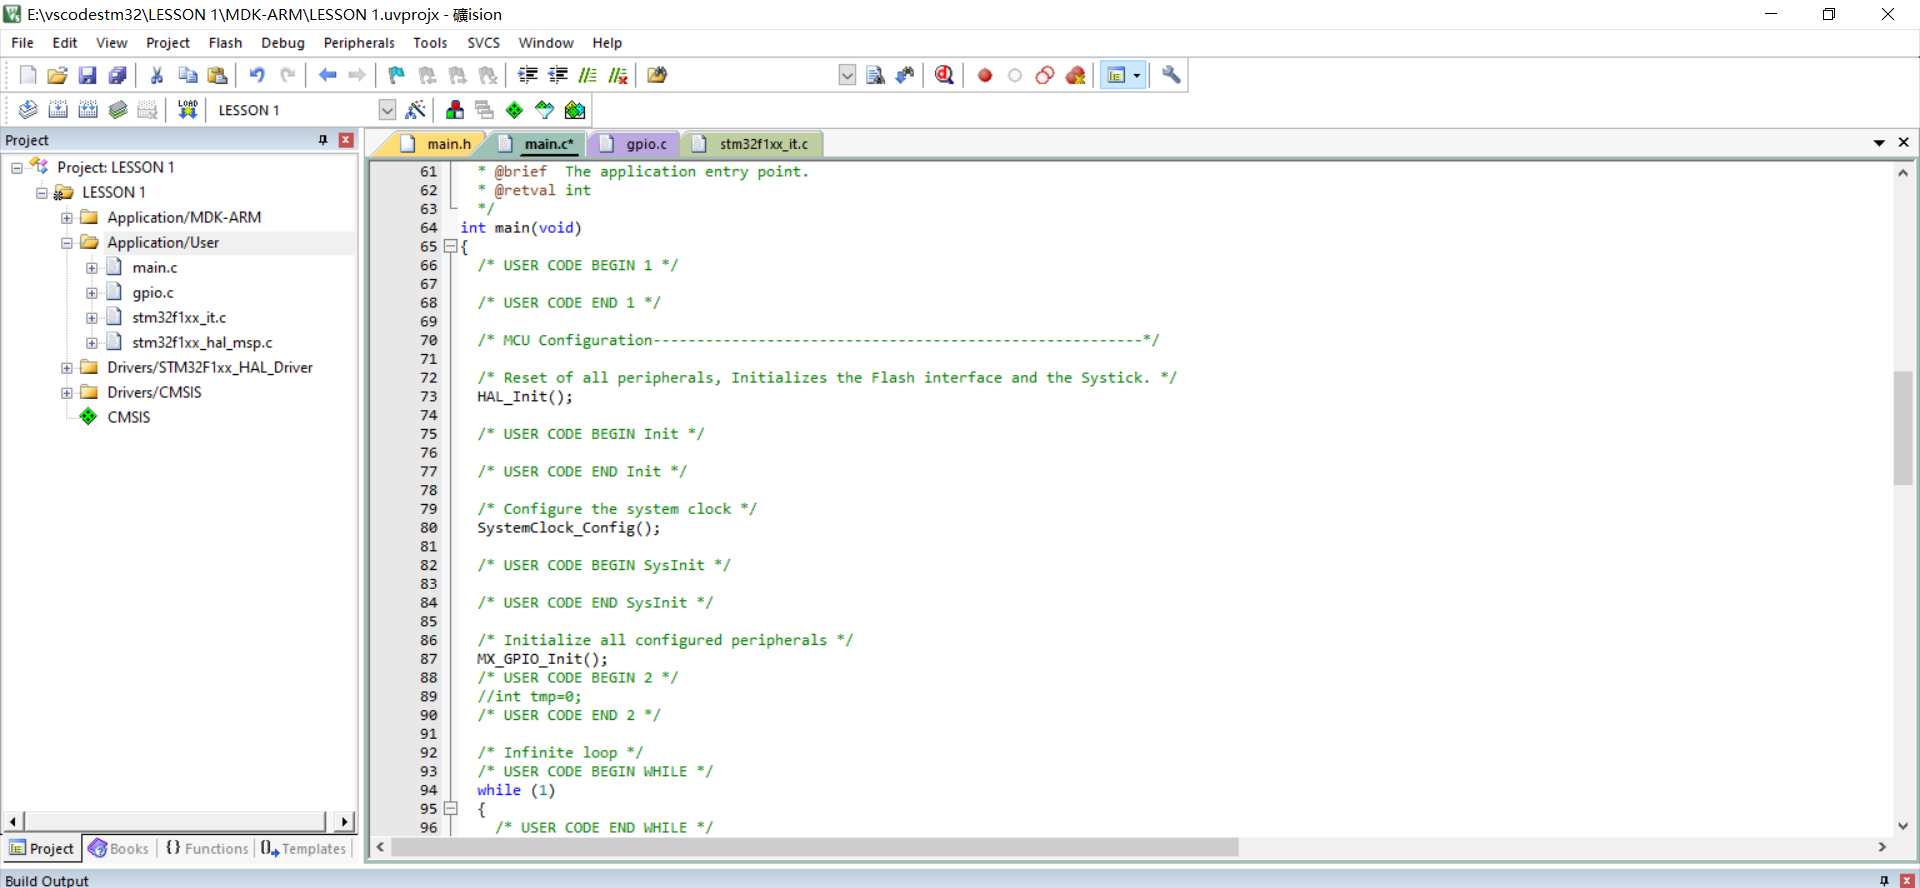The height and width of the screenshot is (888, 1920).
Task: Expand the Drivers/CMSIS folder
Action: click(67, 393)
